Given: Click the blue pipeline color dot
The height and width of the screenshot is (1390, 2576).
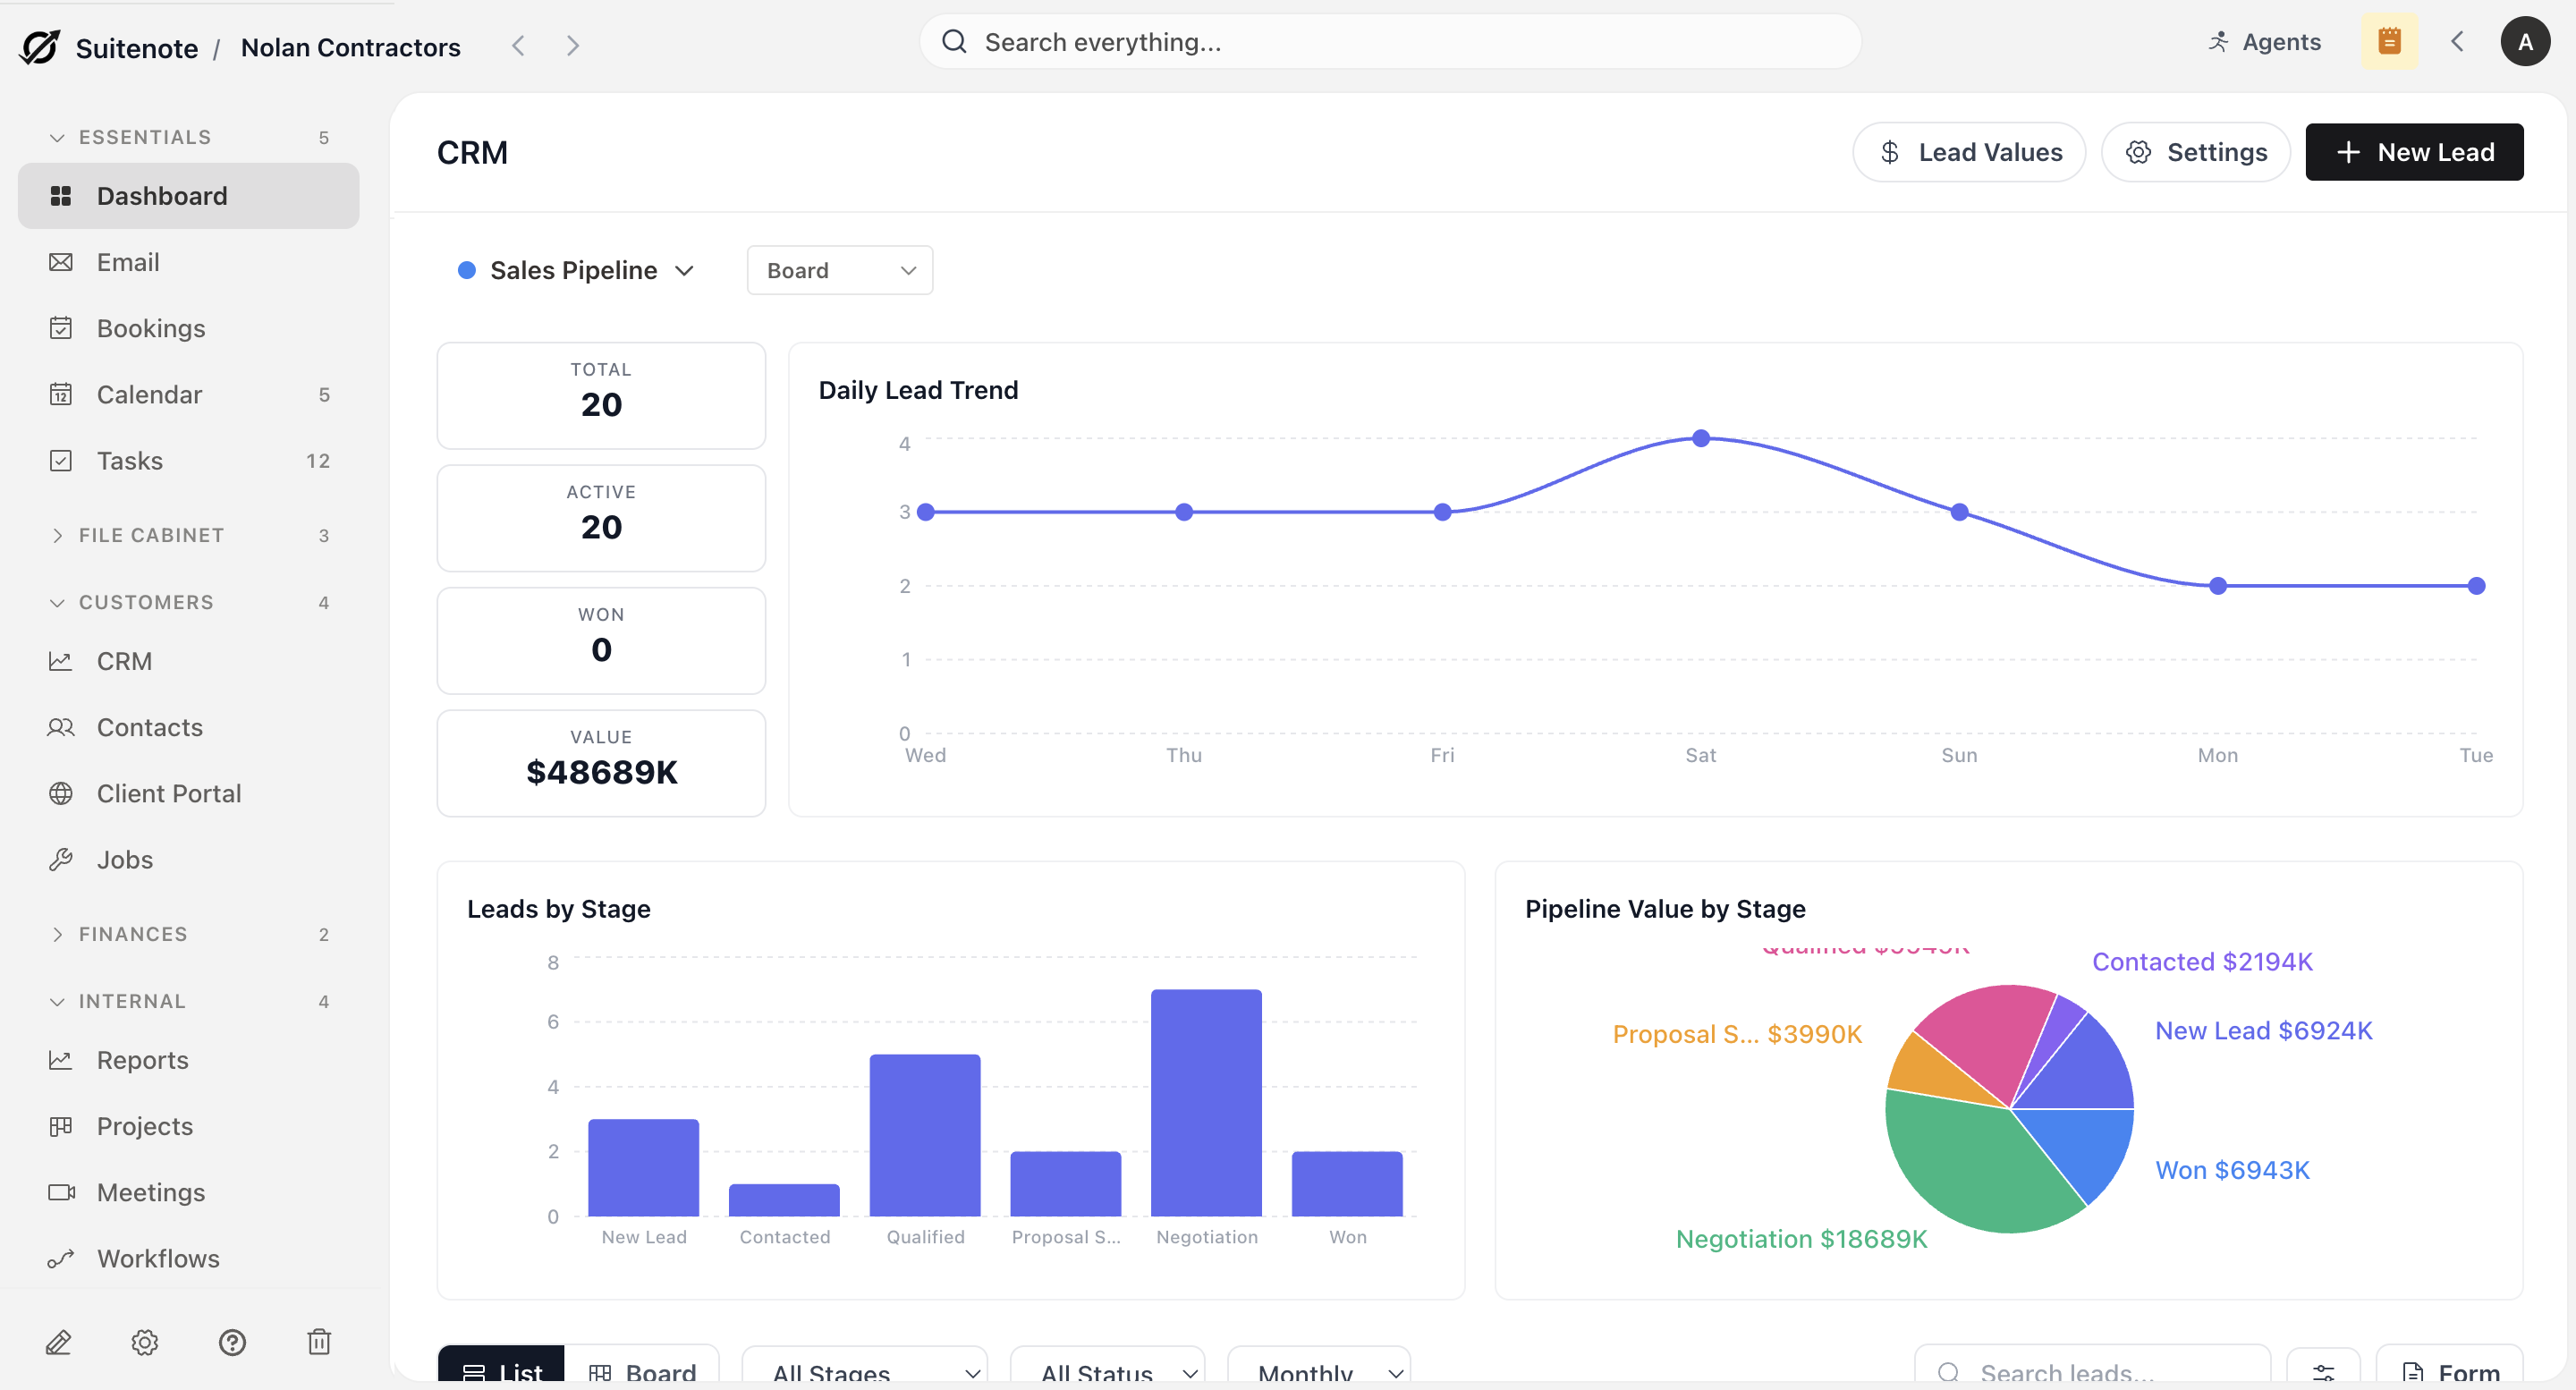Looking at the screenshot, I should pos(466,269).
